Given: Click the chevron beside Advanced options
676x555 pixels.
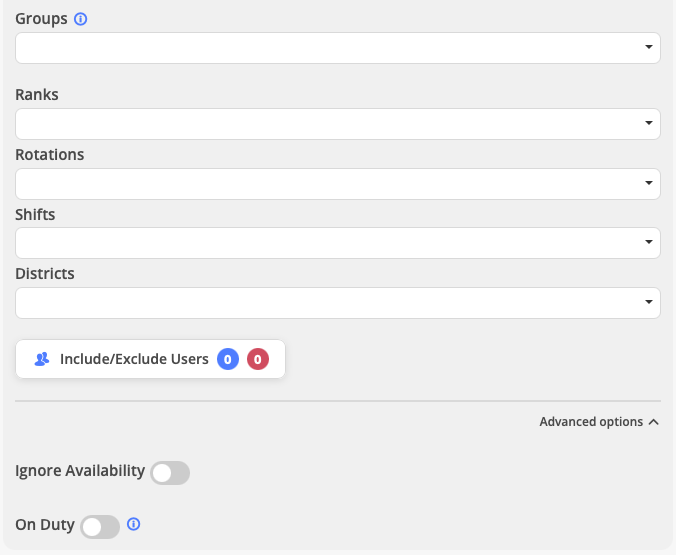Looking at the screenshot, I should coord(654,422).
